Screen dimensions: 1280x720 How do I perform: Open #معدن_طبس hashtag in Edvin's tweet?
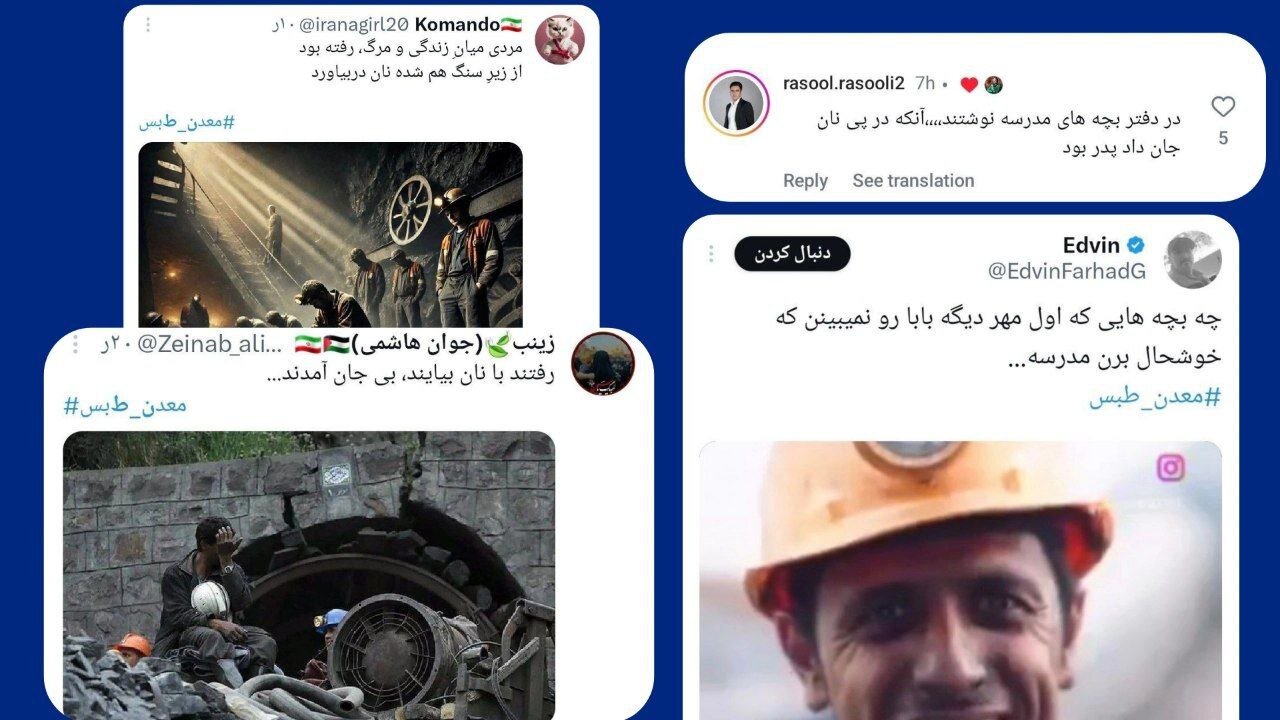click(x=1155, y=397)
